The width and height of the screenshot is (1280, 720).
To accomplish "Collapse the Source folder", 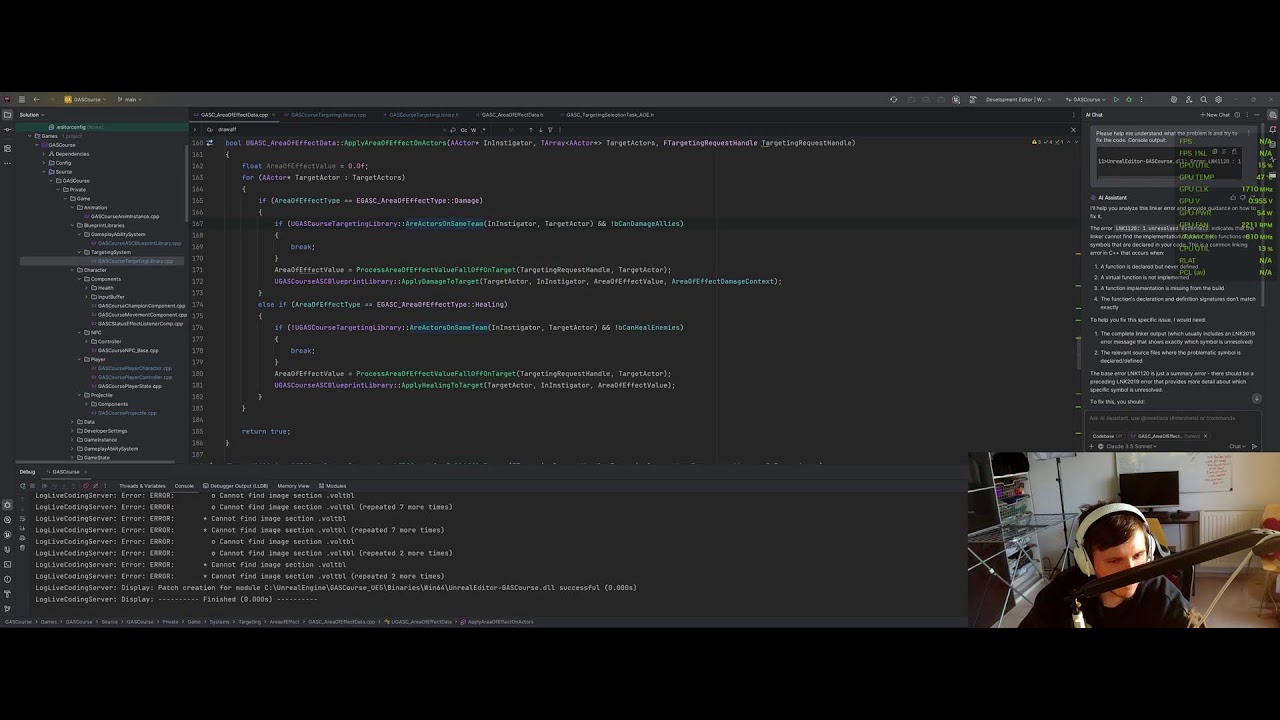I will click(x=44, y=172).
